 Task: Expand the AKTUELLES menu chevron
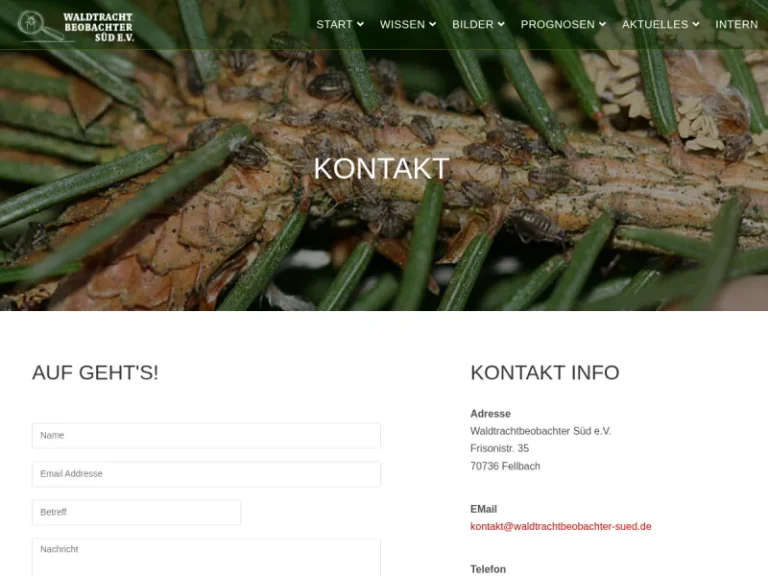pos(696,24)
